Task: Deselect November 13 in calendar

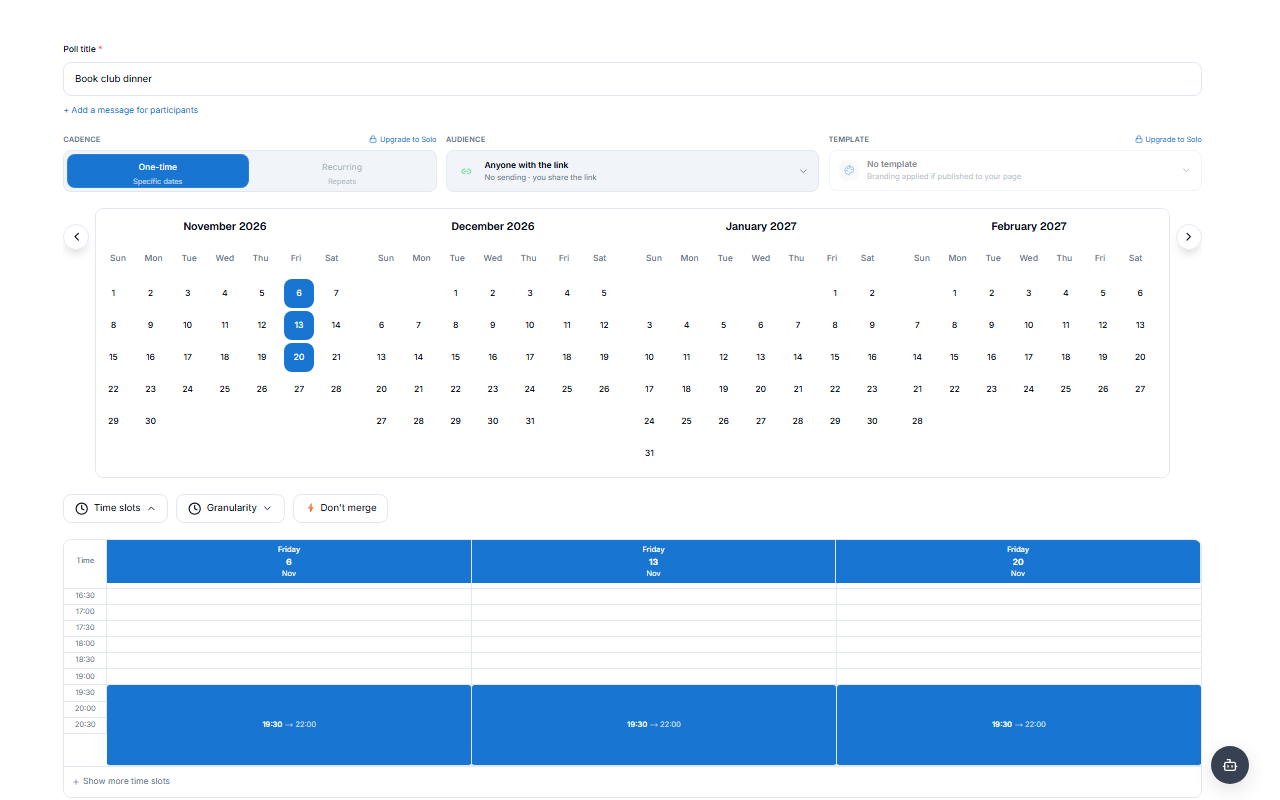Action: [299, 325]
